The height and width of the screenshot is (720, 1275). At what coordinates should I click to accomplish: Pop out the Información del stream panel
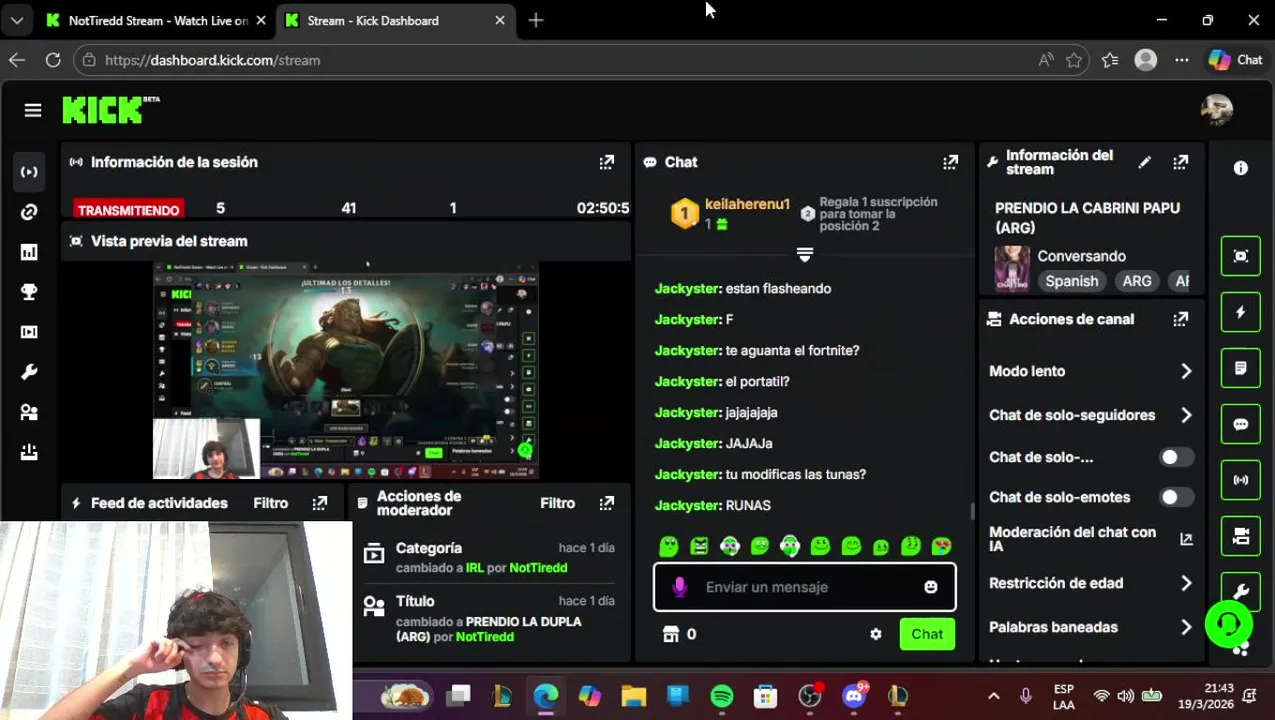1181,162
